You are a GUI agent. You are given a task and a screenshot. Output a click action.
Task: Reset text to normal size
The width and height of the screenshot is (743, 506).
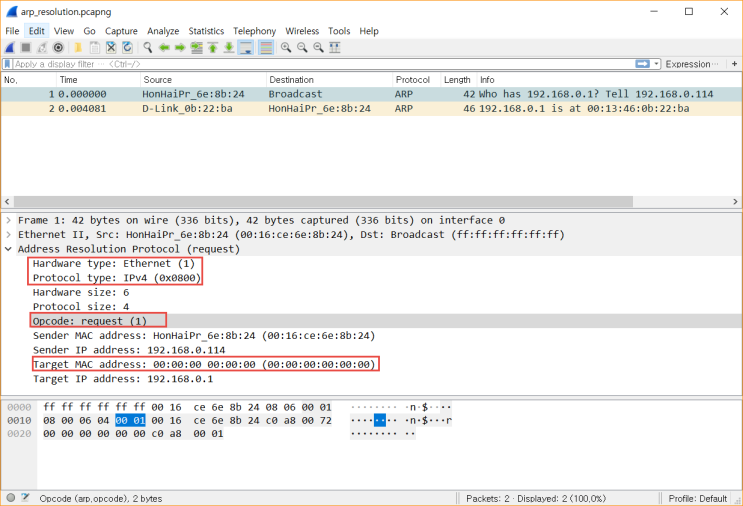click(318, 47)
